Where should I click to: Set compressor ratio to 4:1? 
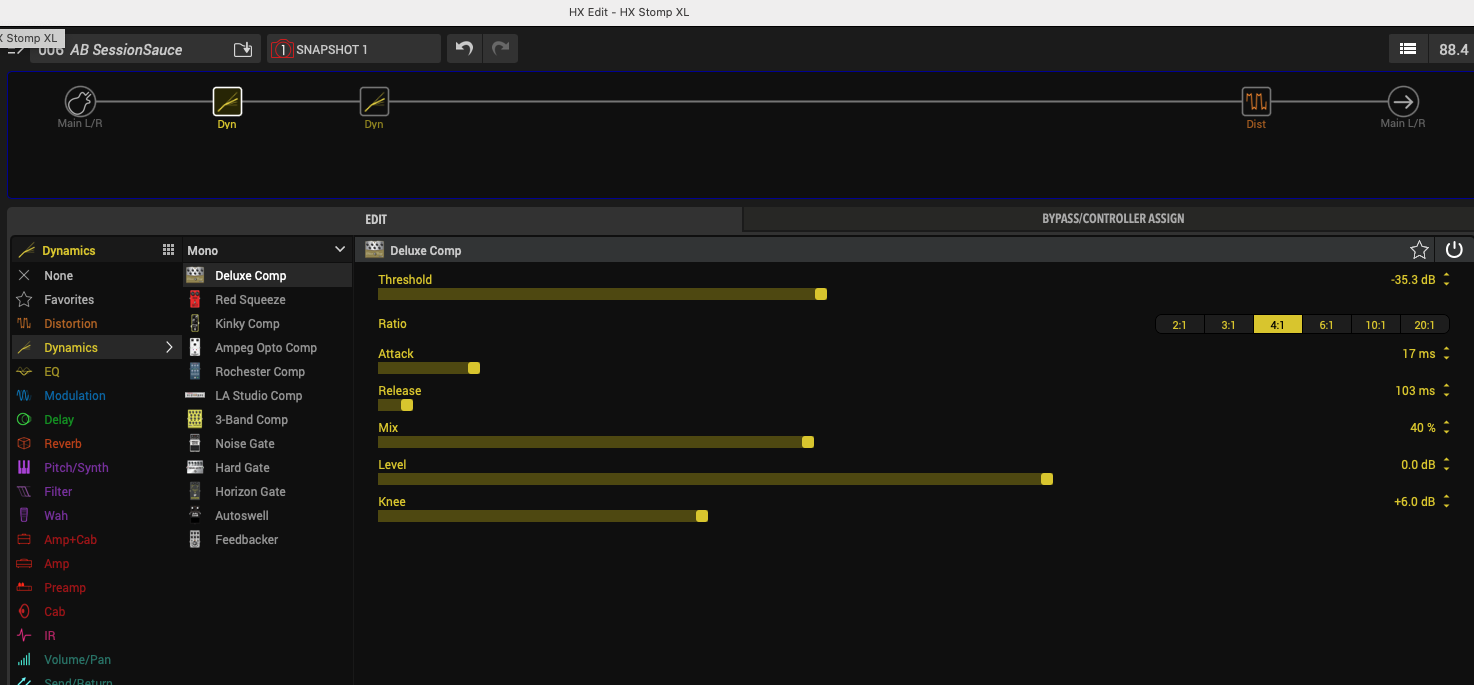pos(1278,324)
